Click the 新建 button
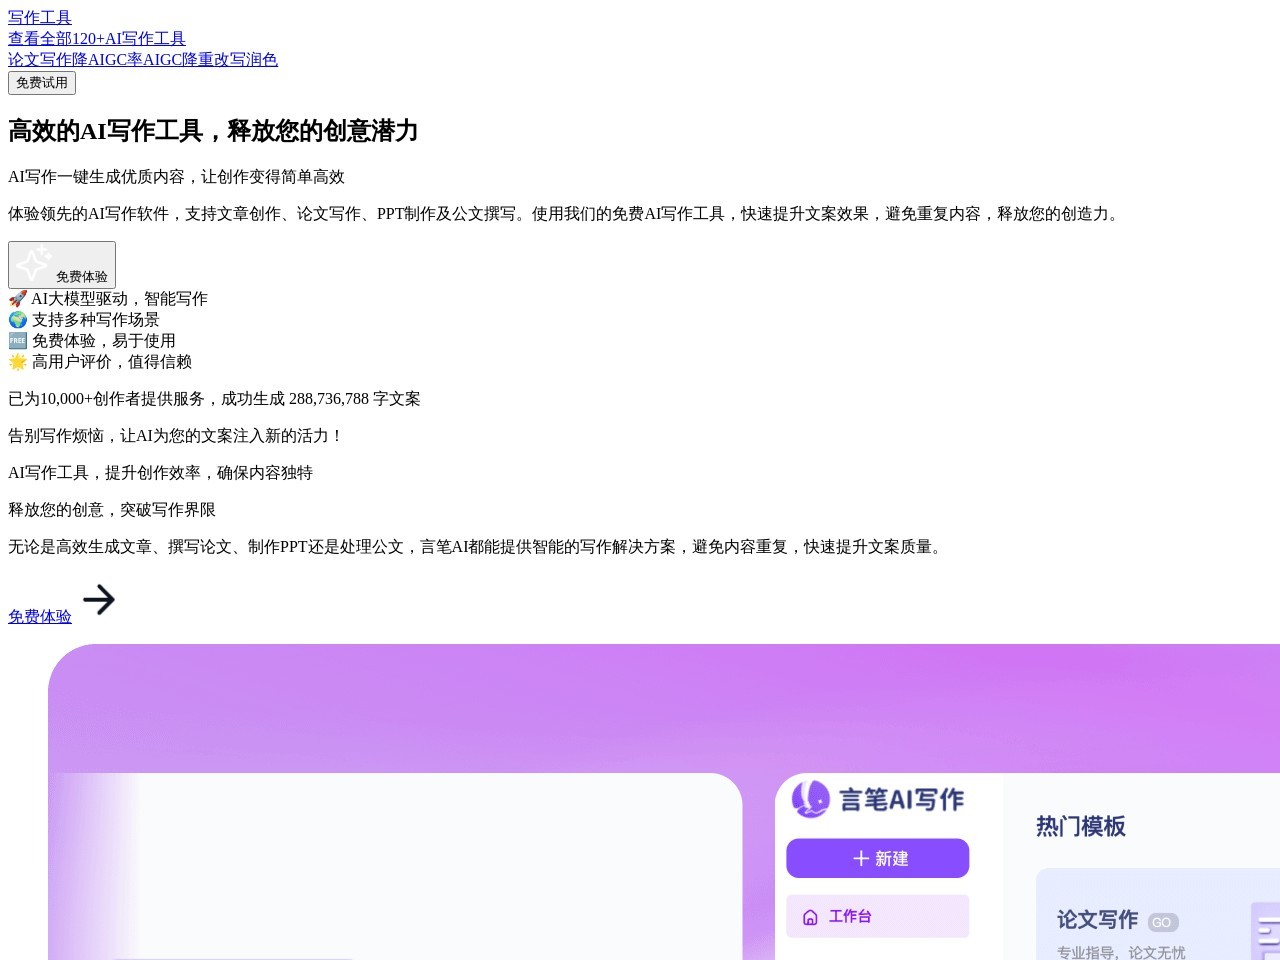Image resolution: width=1280 pixels, height=960 pixels. point(877,858)
